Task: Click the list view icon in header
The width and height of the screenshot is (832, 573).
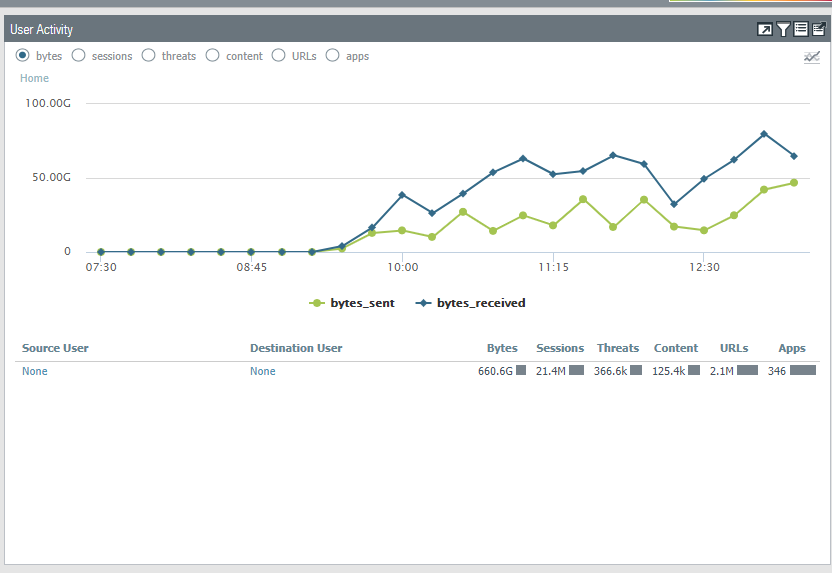Action: click(x=801, y=30)
